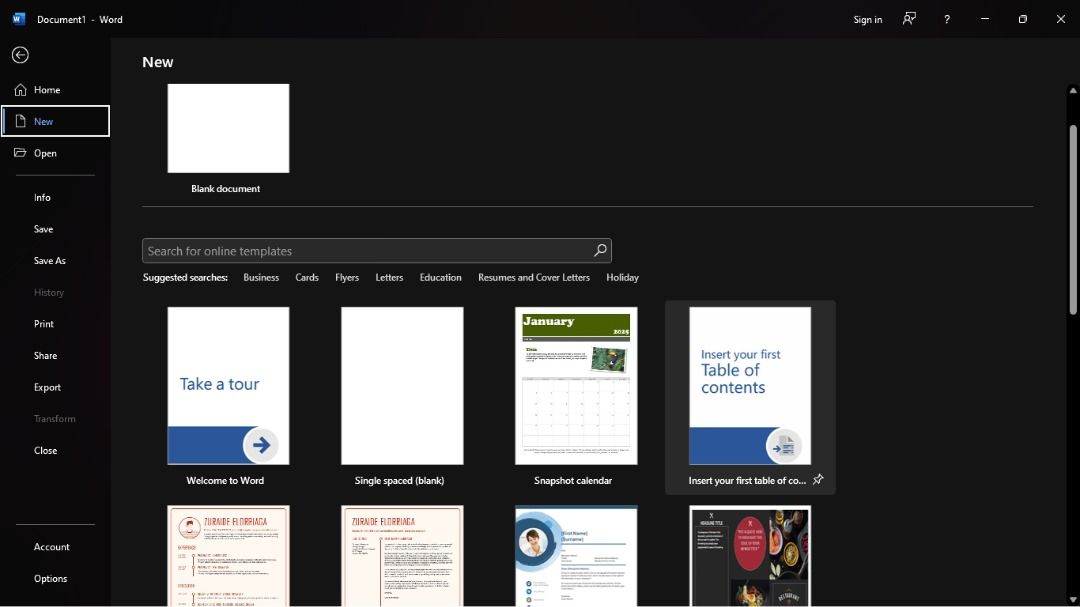Image resolution: width=1080 pixels, height=607 pixels.
Task: Open Word Options
Action: coord(50,579)
